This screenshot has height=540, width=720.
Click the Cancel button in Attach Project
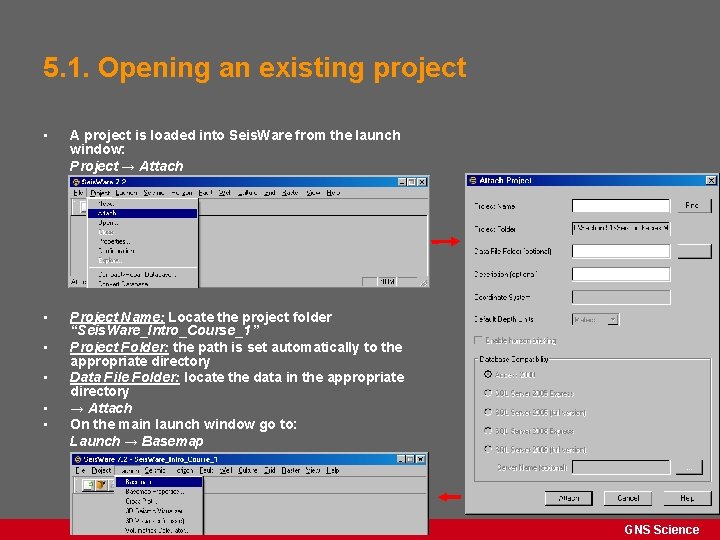pos(628,498)
